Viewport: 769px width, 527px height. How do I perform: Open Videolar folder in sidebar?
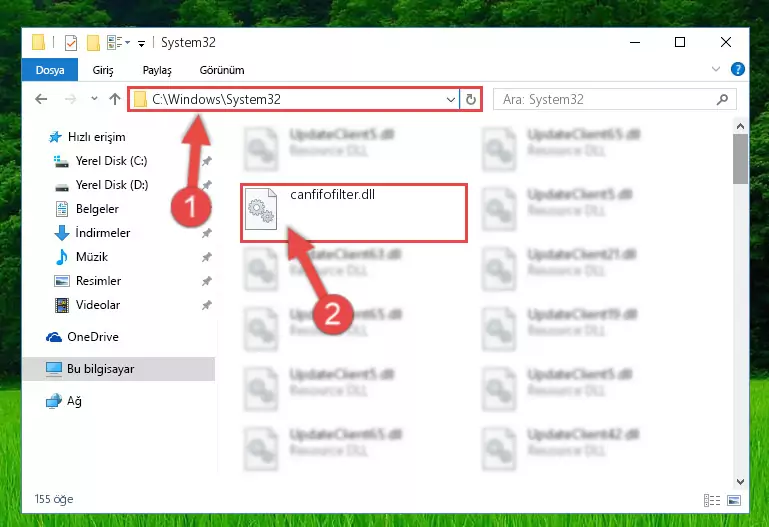[98, 305]
